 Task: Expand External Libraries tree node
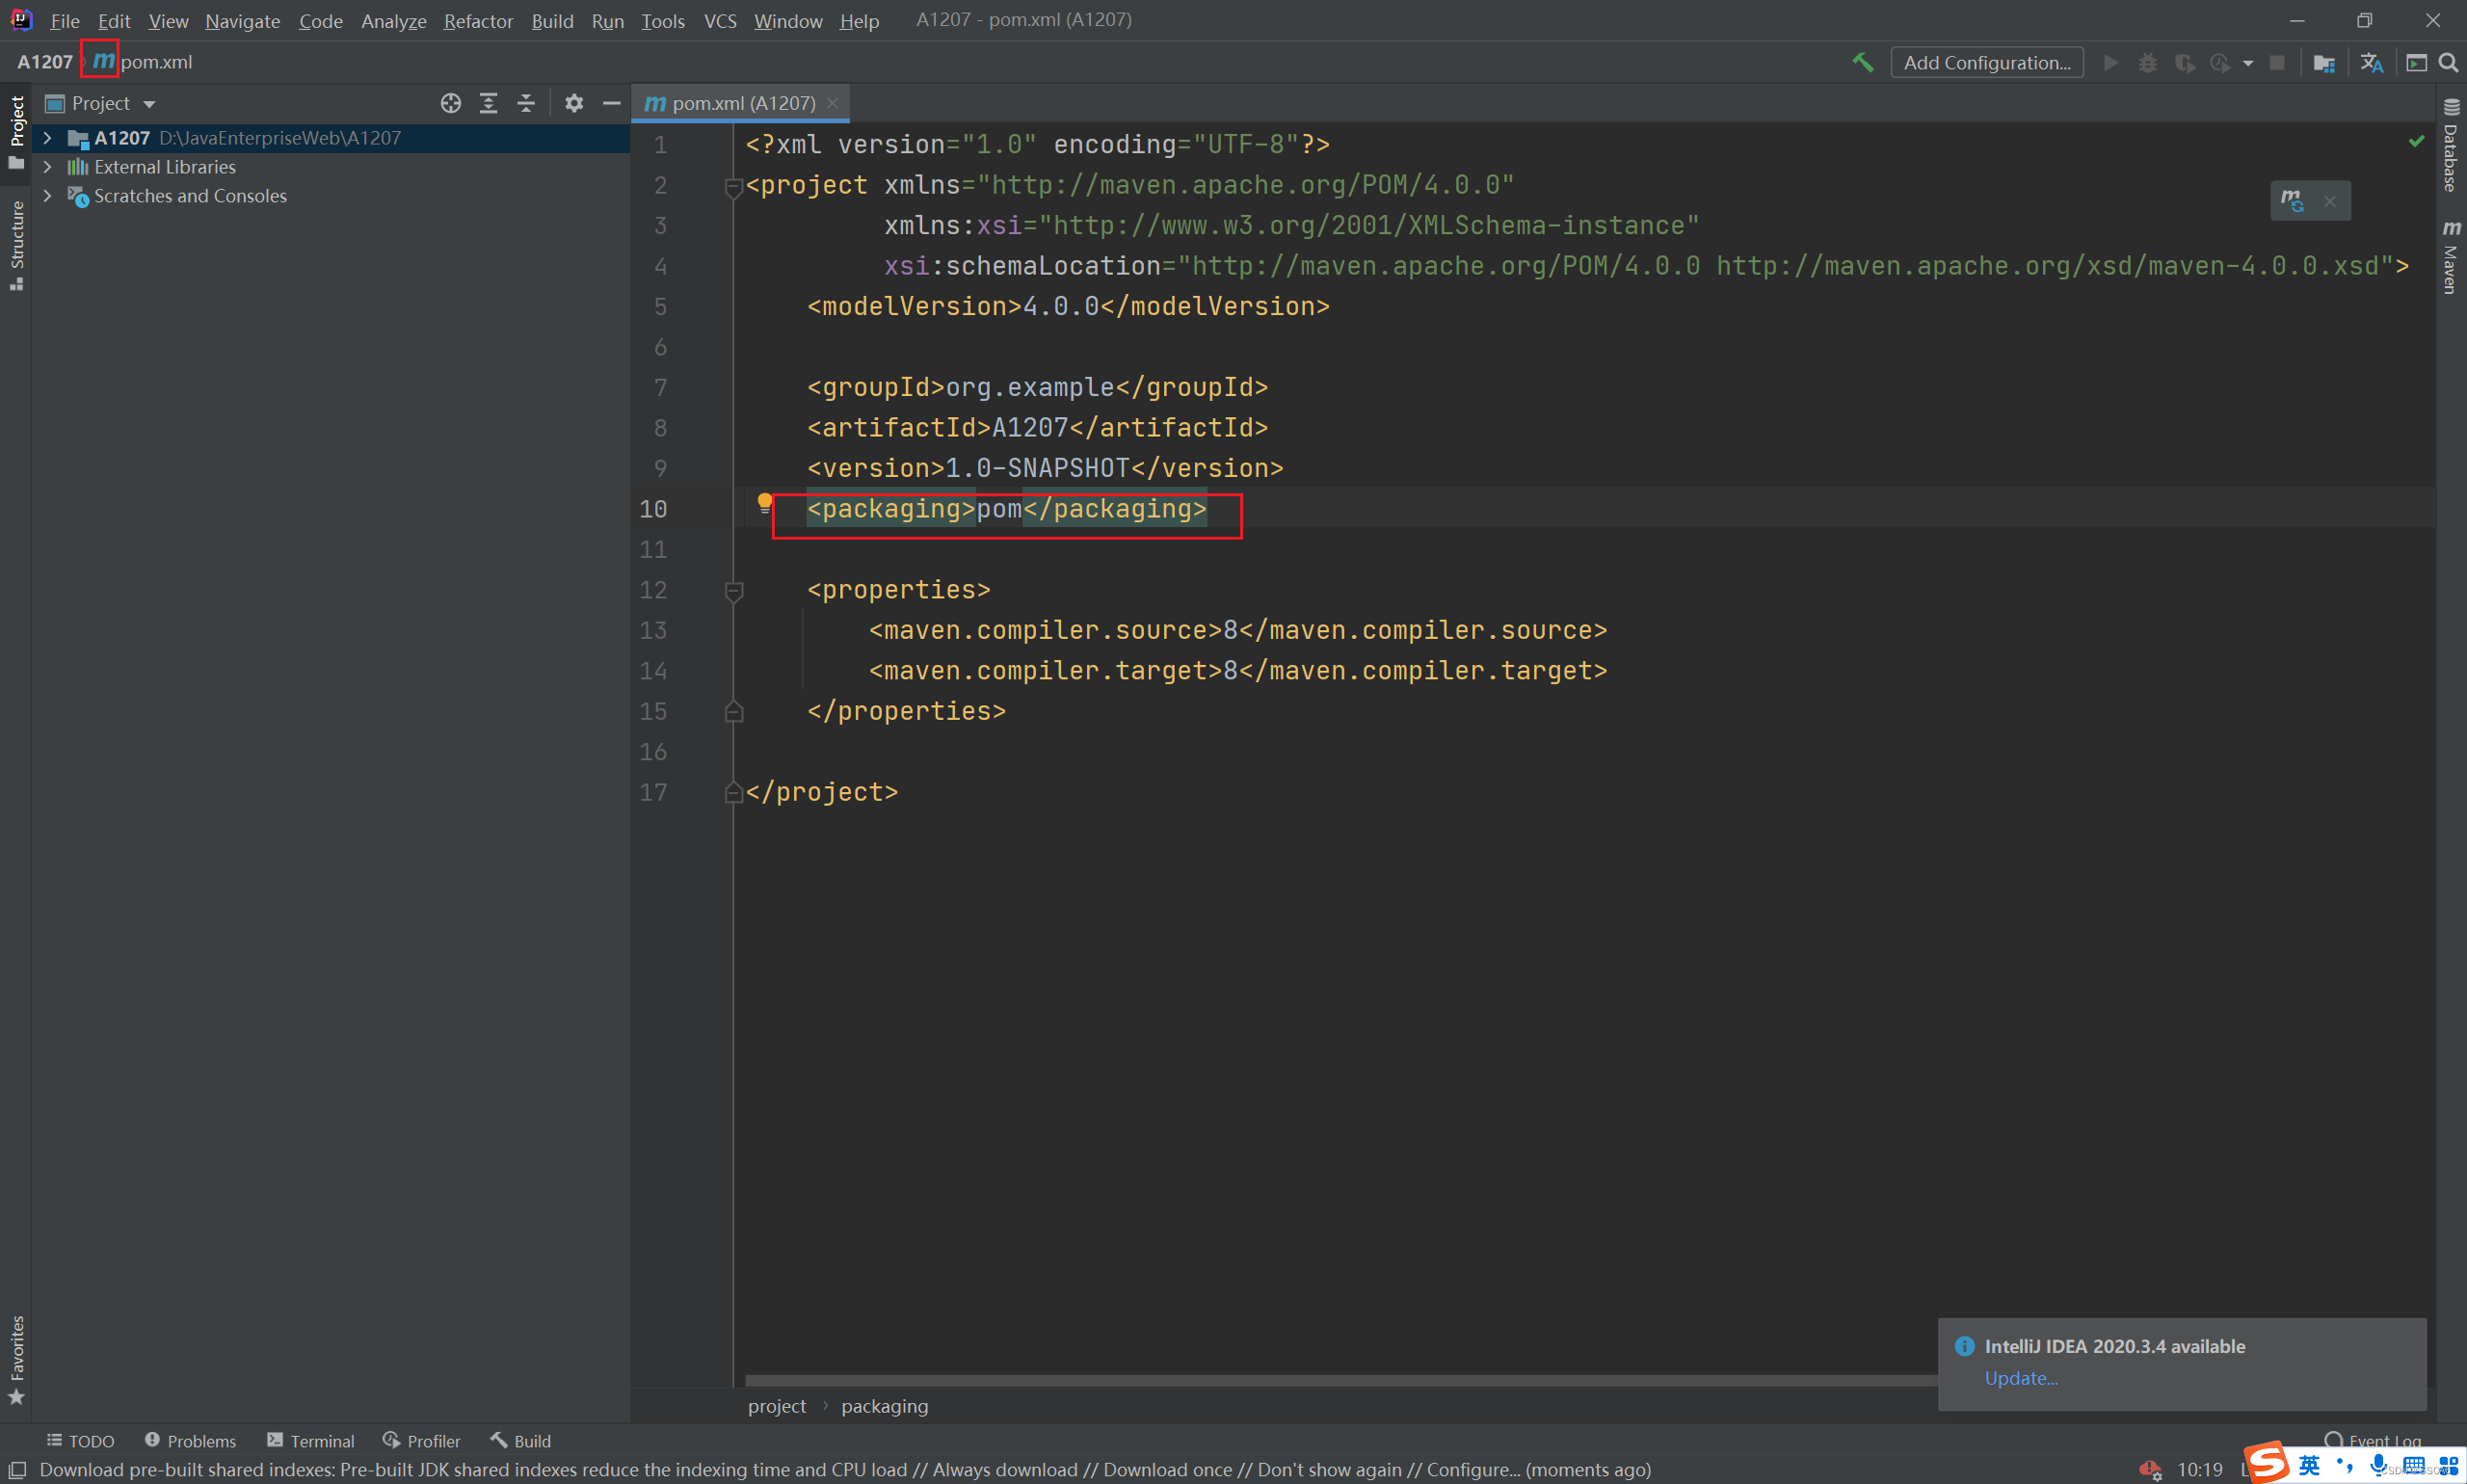[x=47, y=167]
